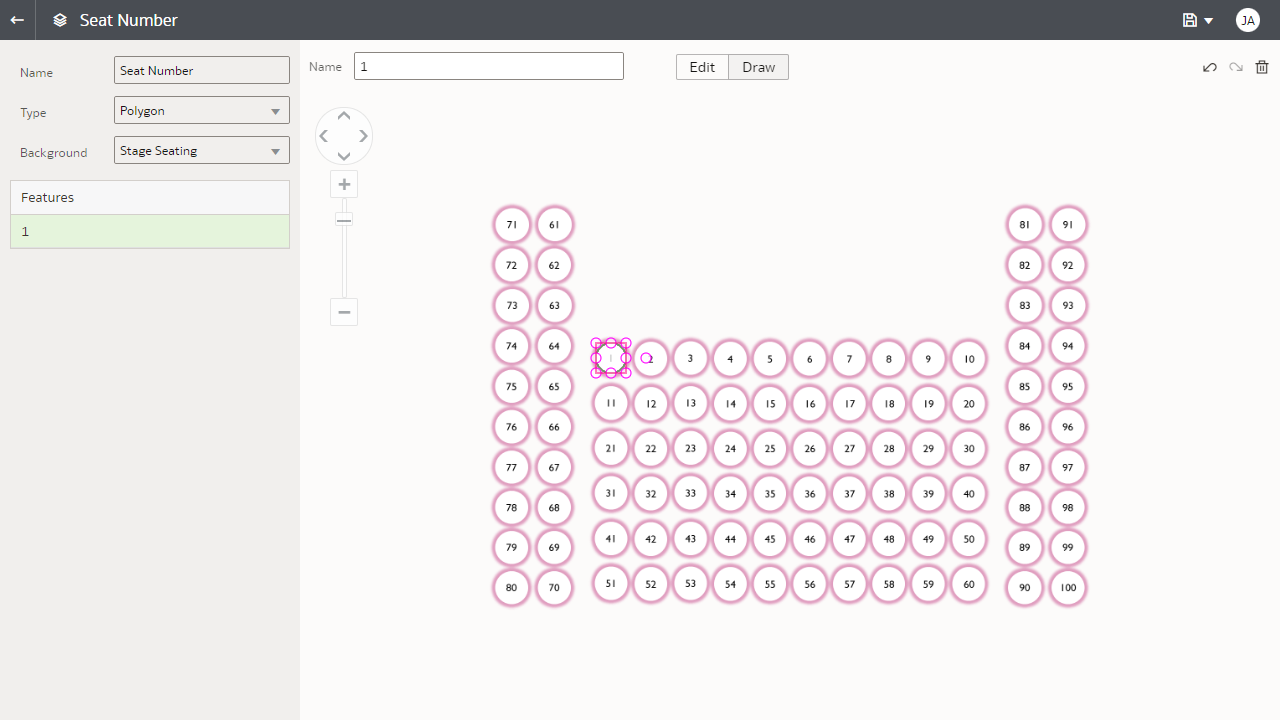Click the delete trash icon
The width and height of the screenshot is (1280, 720).
1261,67
